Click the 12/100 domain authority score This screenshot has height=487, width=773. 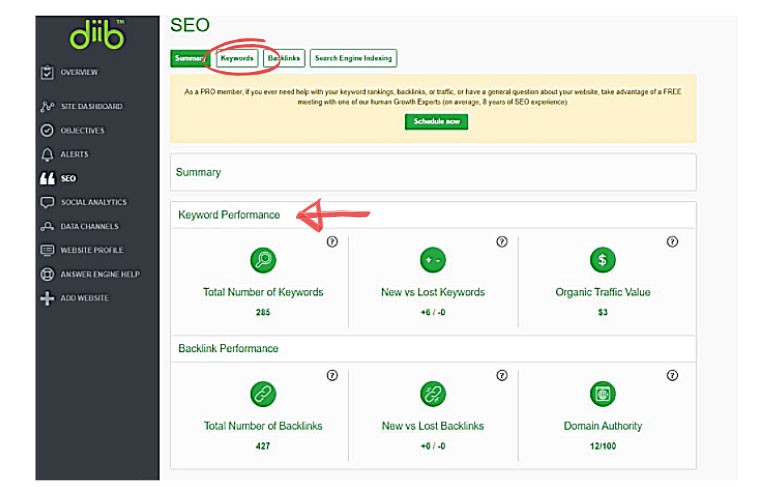click(602, 446)
